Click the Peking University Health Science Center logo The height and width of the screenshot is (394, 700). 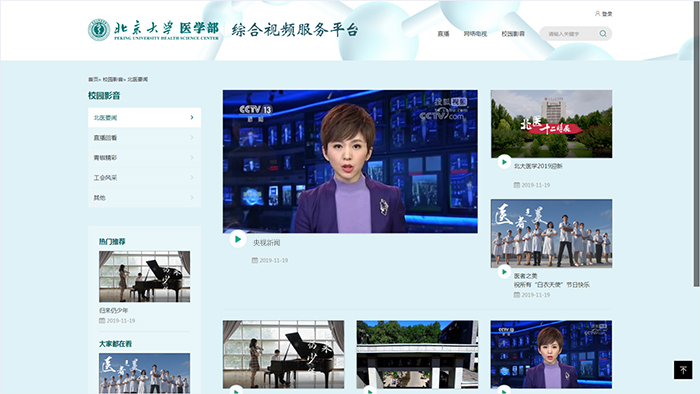tap(154, 30)
